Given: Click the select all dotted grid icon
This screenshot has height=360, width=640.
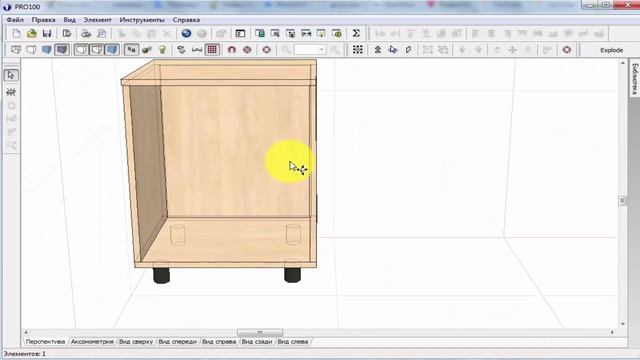Looking at the screenshot, I should [x=358, y=50].
